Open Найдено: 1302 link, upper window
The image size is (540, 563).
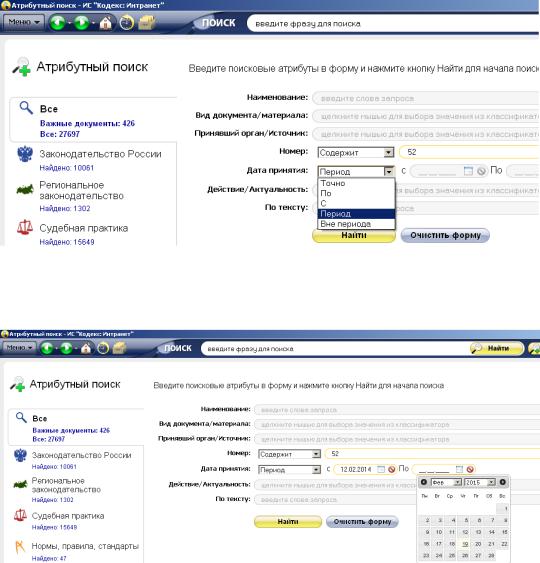(65, 208)
